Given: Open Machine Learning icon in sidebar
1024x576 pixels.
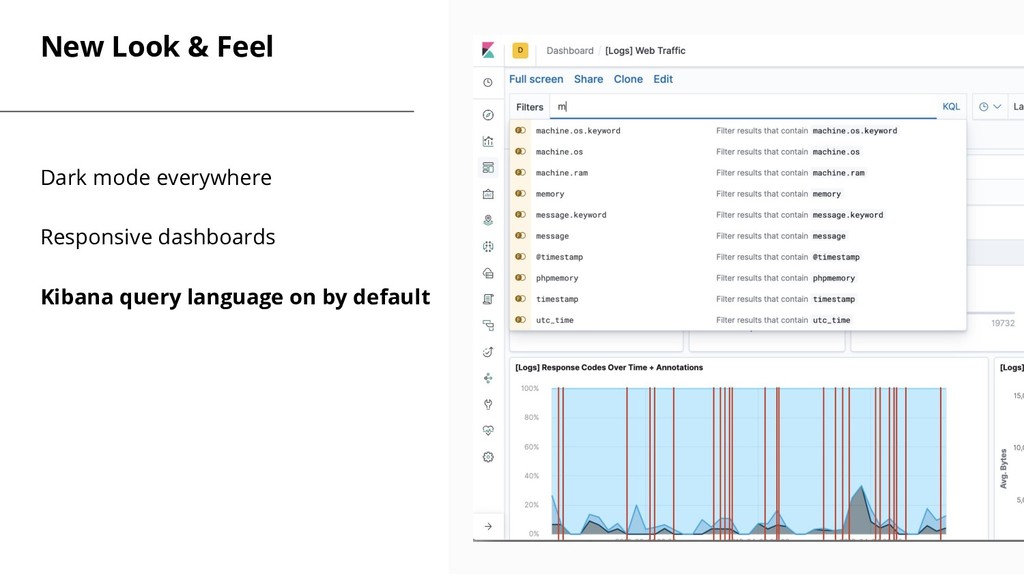Looking at the screenshot, I should (x=488, y=246).
